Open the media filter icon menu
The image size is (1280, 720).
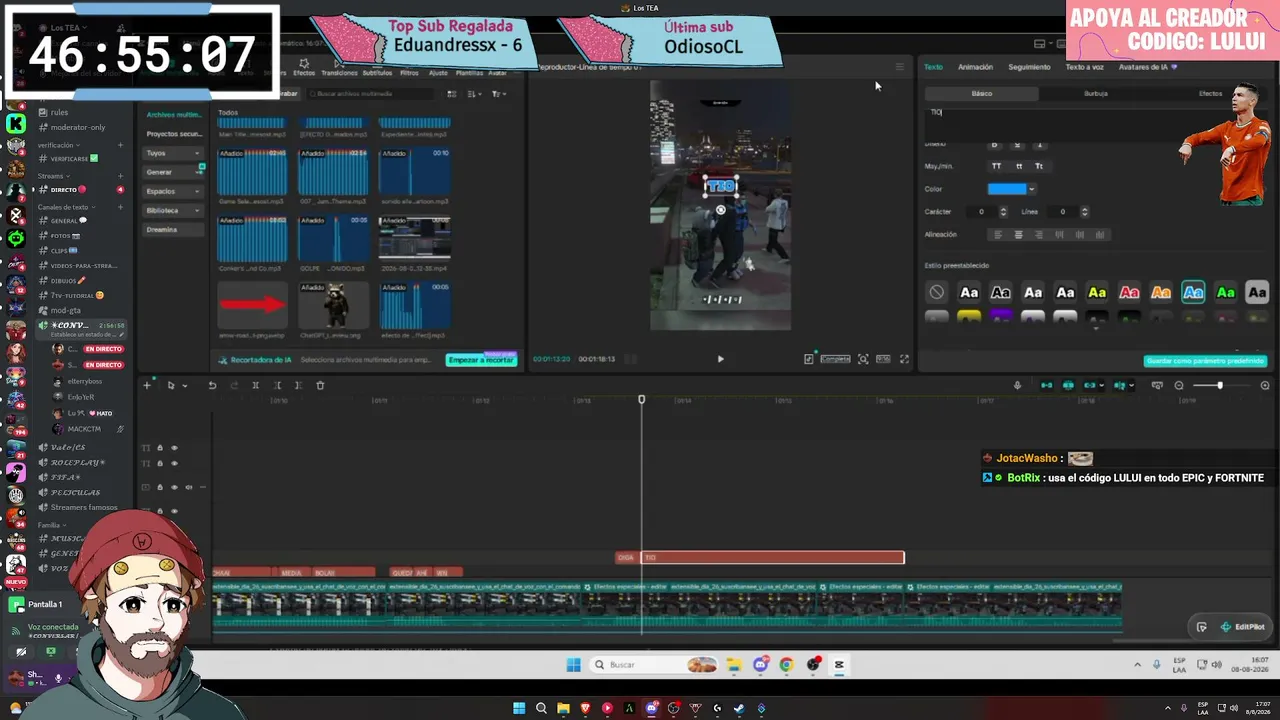tap(498, 94)
